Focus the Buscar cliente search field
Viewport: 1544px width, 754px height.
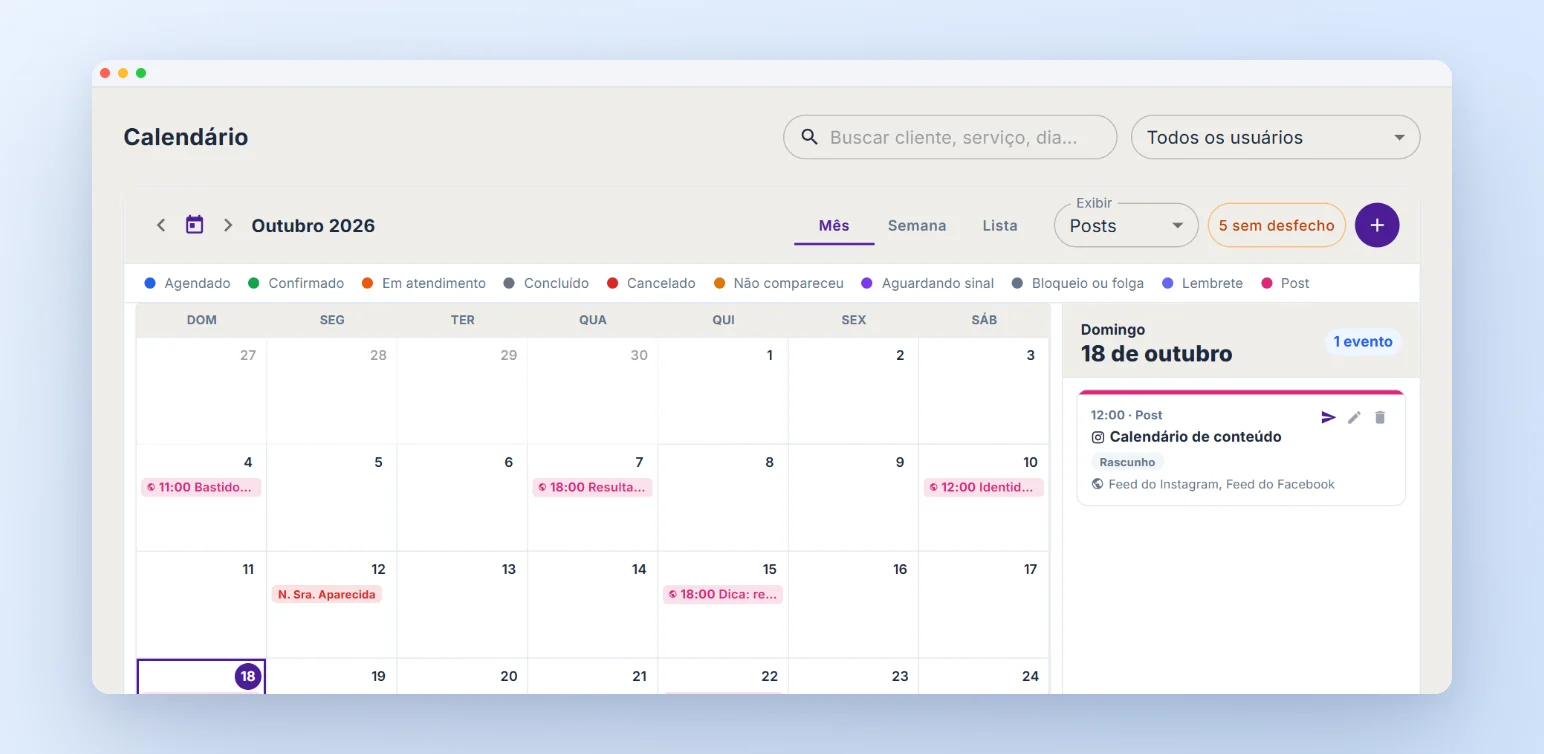950,137
